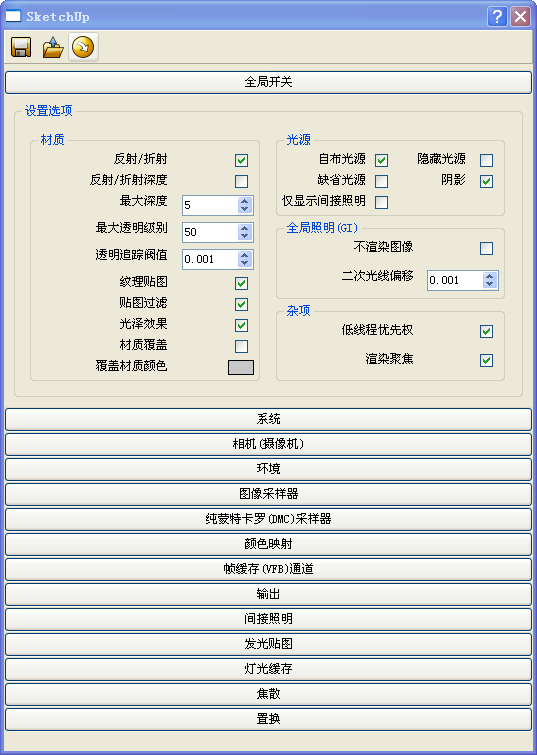Toggle the 反射/折射 checkbox

241,160
